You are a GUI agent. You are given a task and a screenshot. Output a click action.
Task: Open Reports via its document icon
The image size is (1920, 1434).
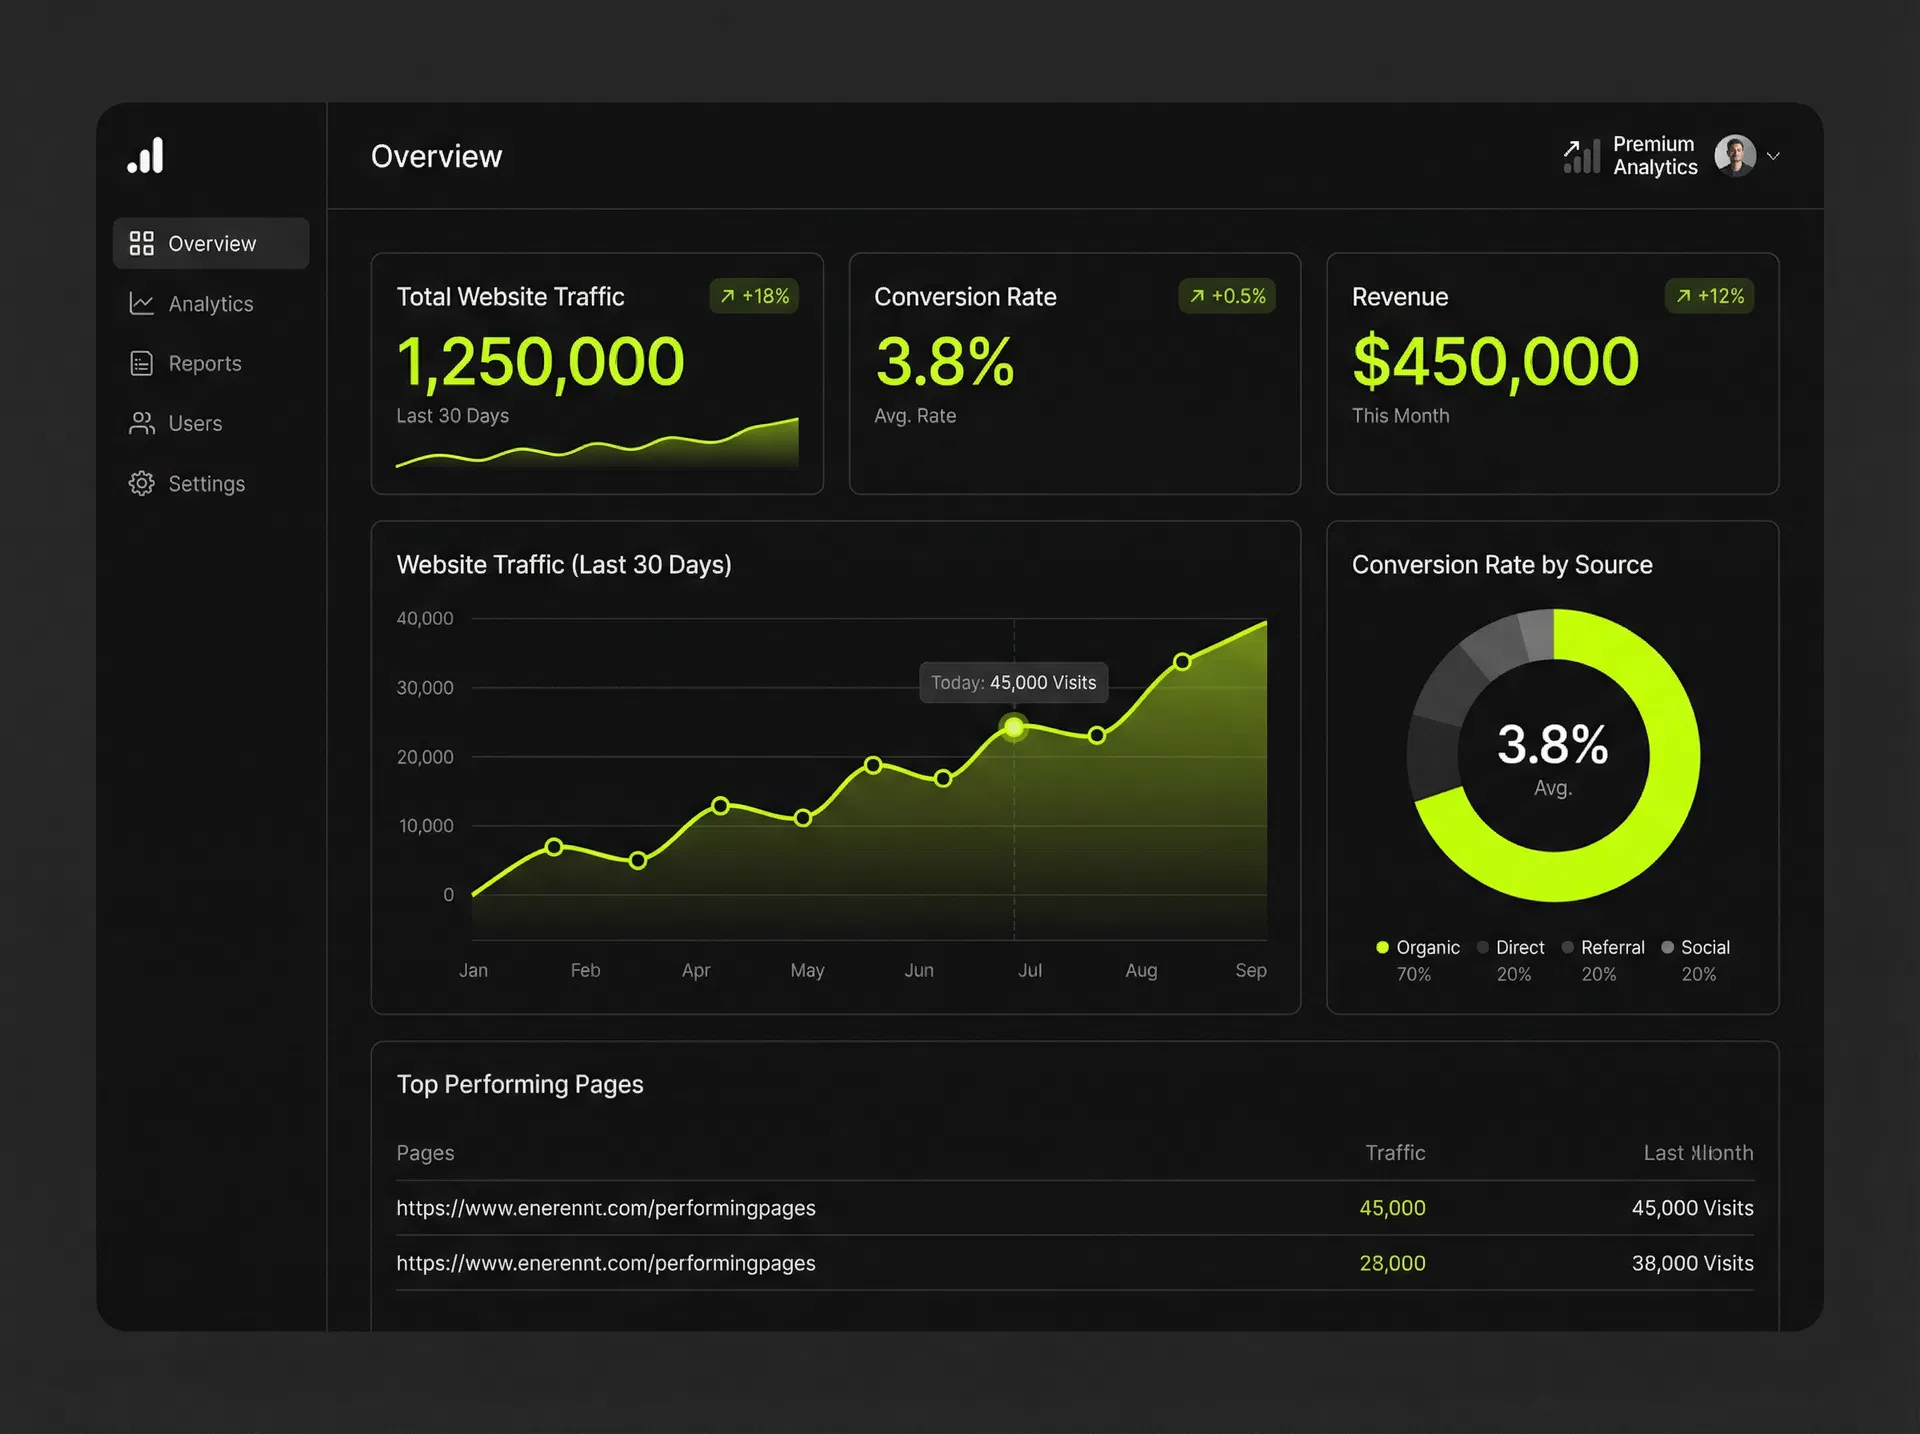[141, 363]
